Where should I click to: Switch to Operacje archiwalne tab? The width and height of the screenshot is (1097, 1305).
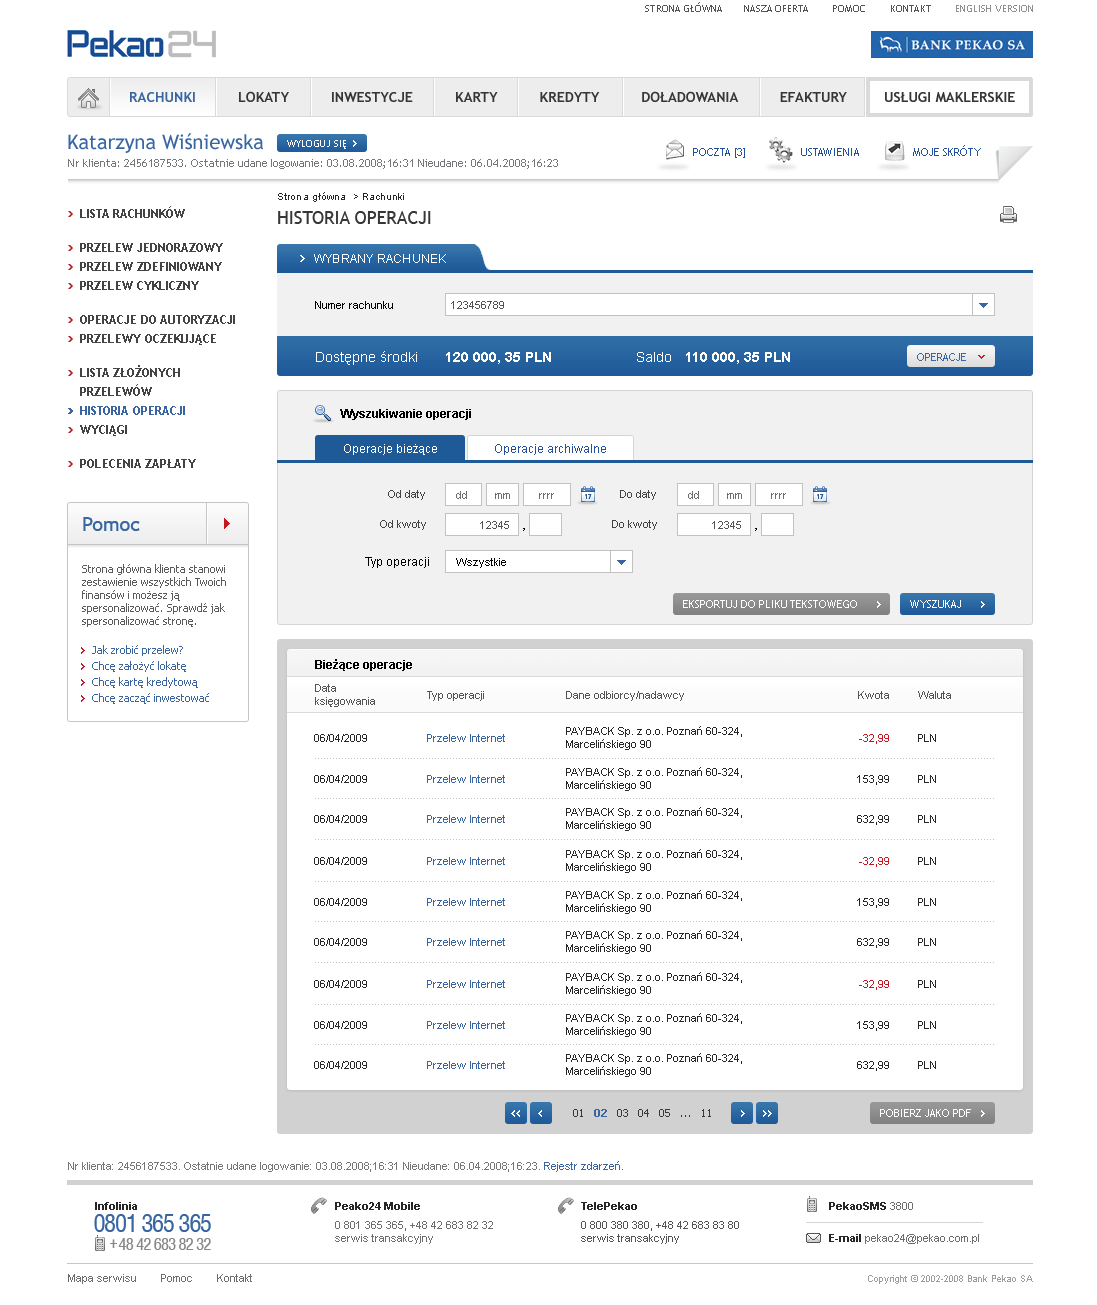point(550,449)
